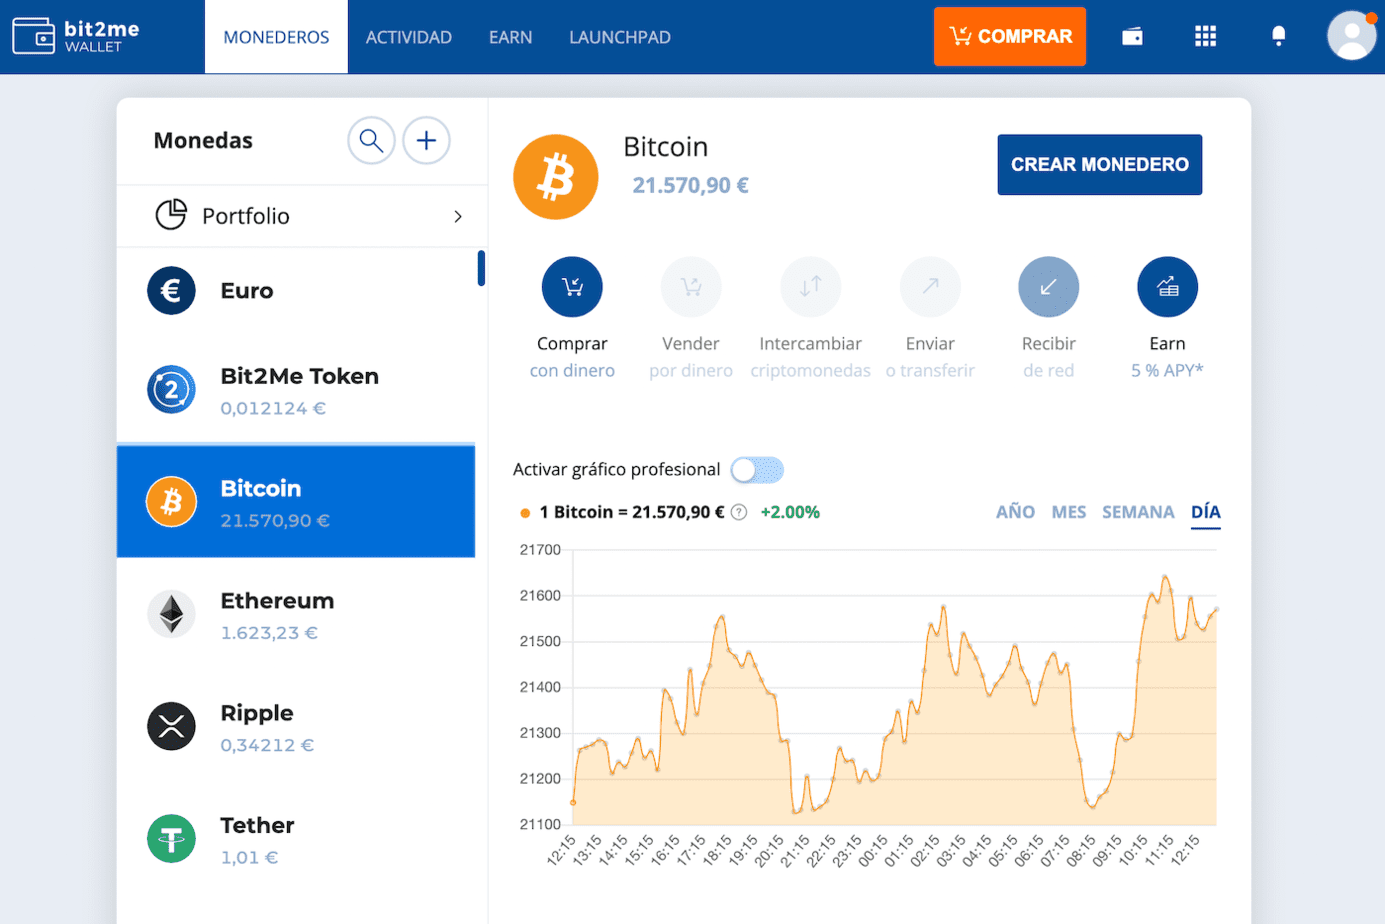Show MES chart range
Viewport: 1385px width, 924px height.
pyautogui.click(x=1069, y=512)
